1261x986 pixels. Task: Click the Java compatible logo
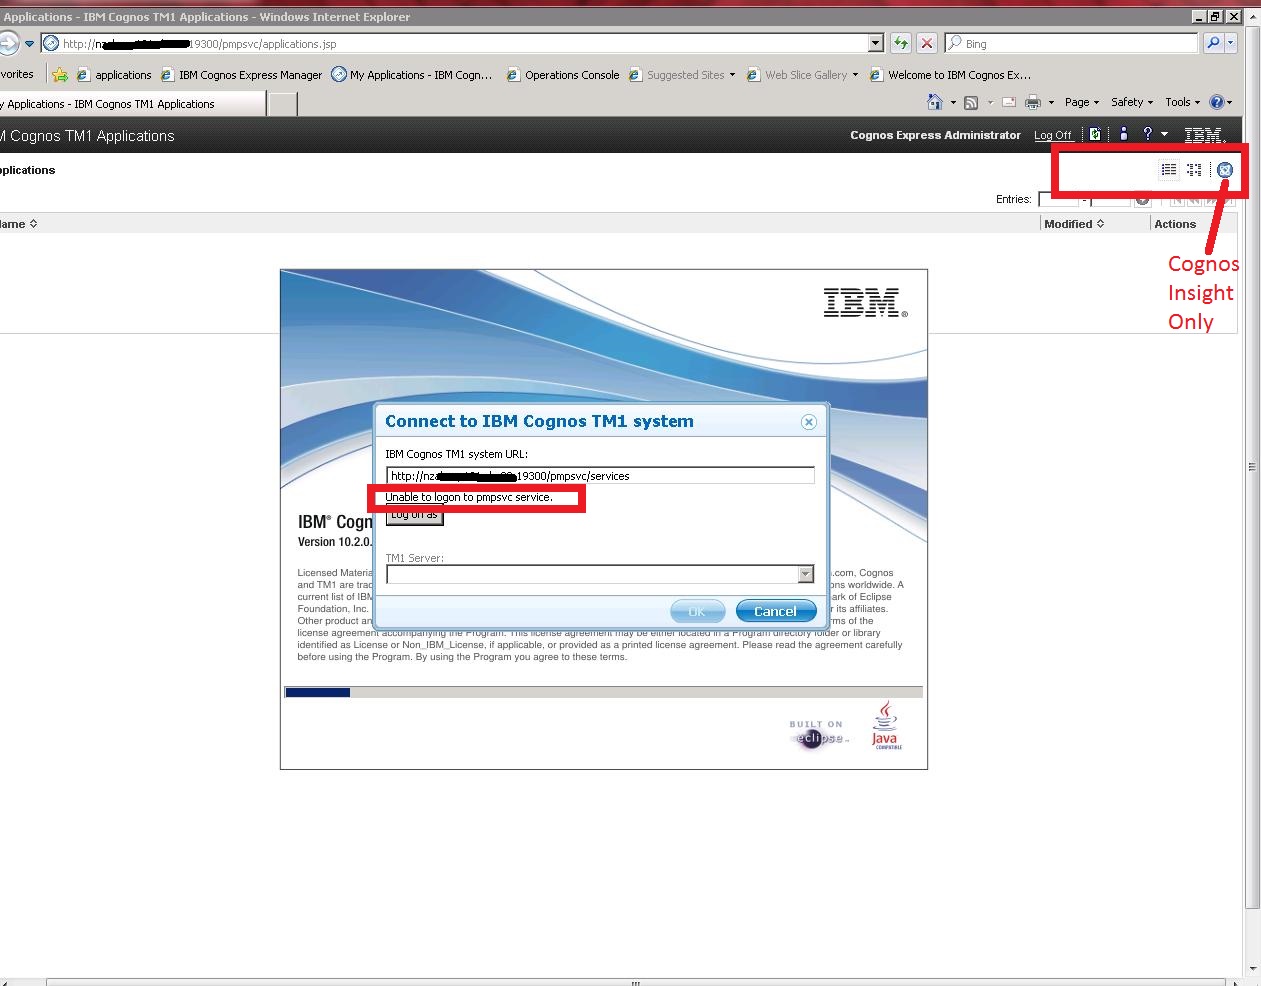(886, 725)
